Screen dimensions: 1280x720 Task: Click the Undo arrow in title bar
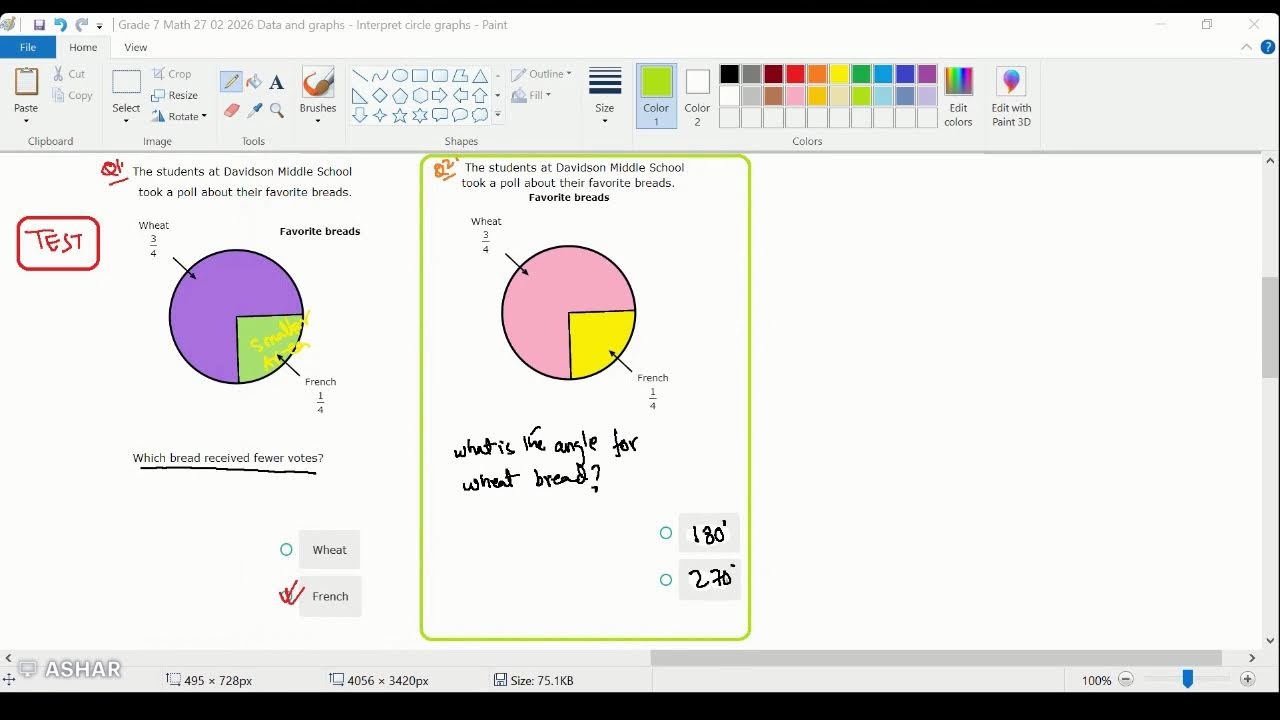point(60,24)
